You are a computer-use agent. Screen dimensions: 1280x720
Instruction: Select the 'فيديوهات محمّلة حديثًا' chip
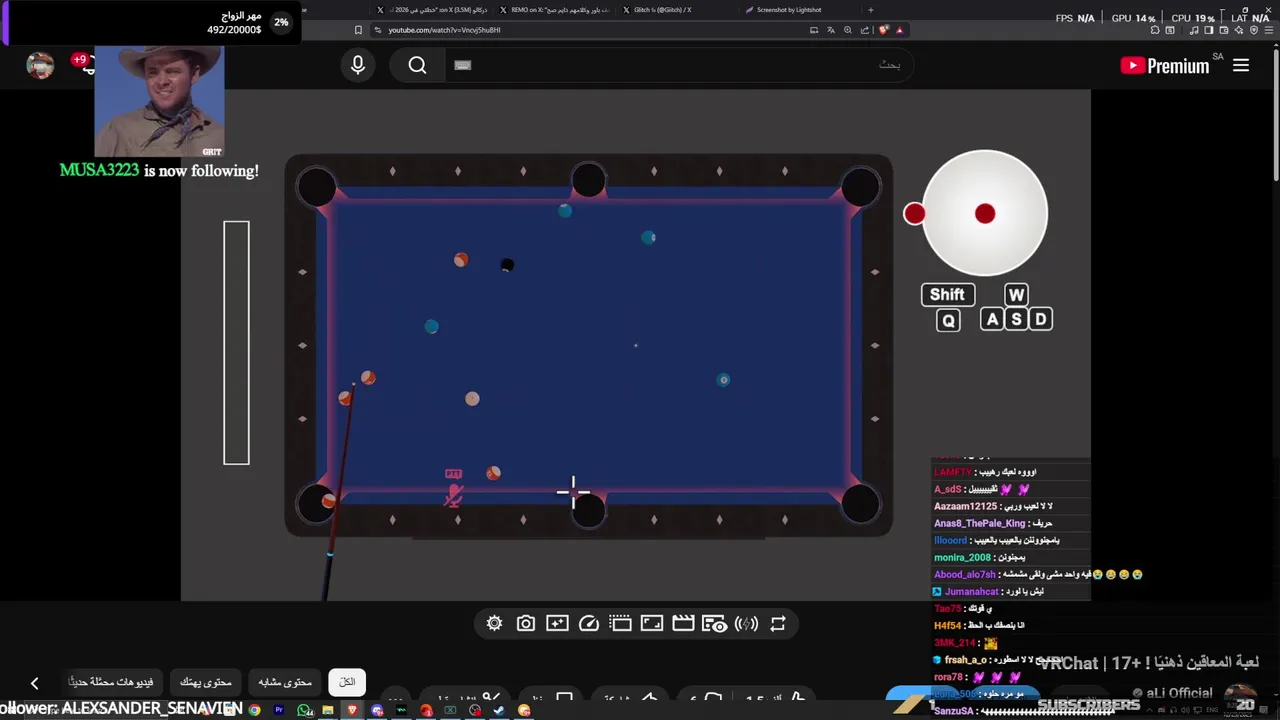pos(111,682)
